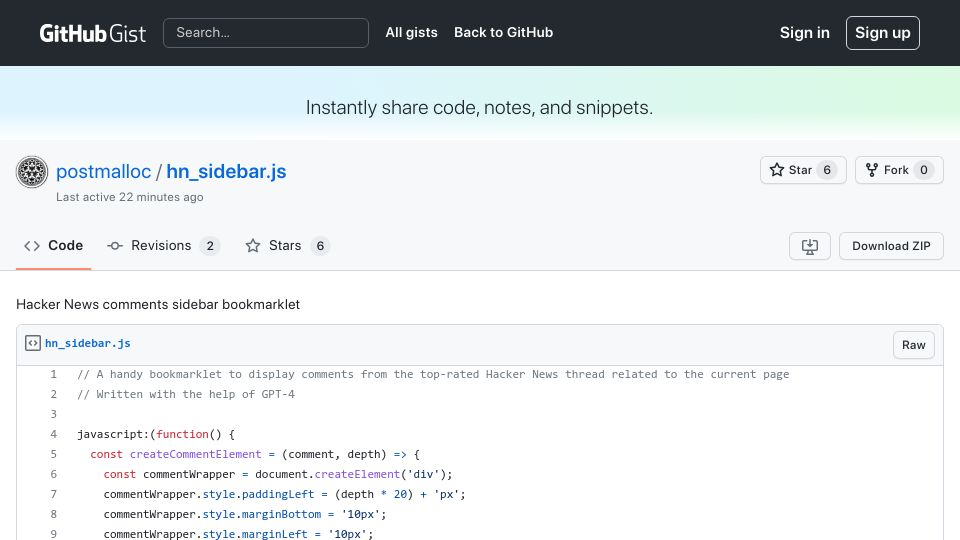Click Sign in
960x540 pixels.
tap(804, 32)
